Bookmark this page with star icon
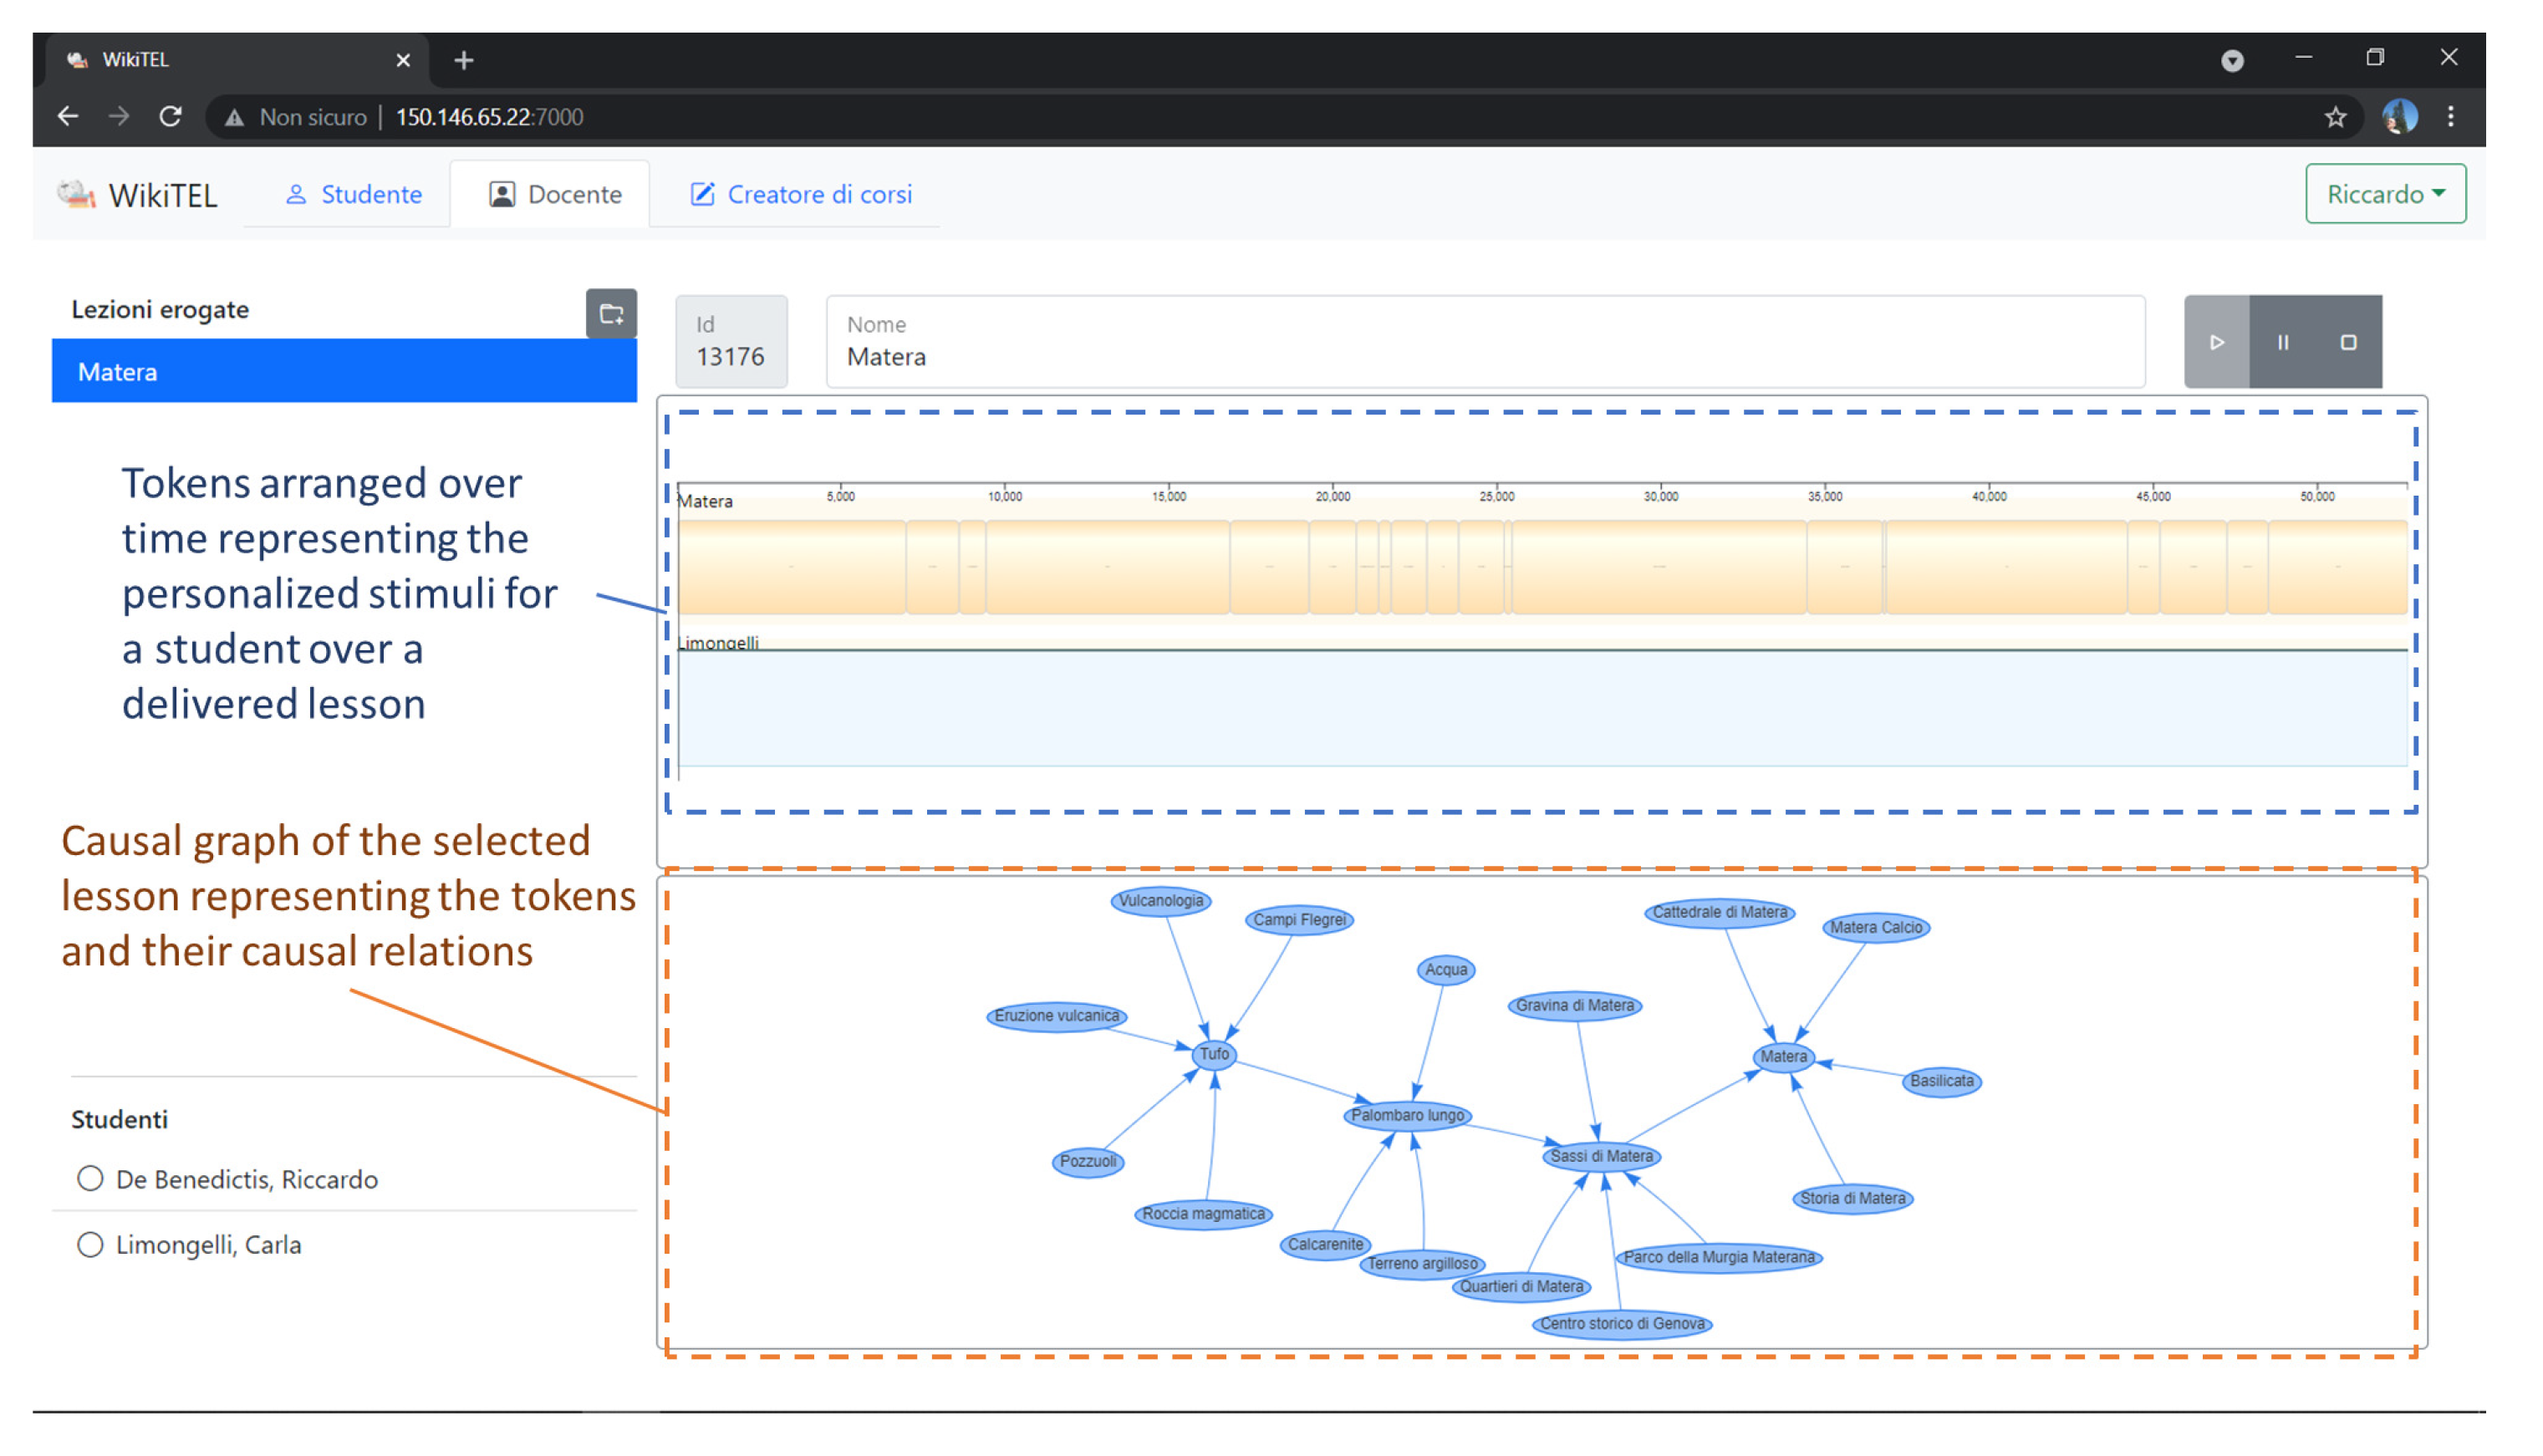 point(2334,117)
